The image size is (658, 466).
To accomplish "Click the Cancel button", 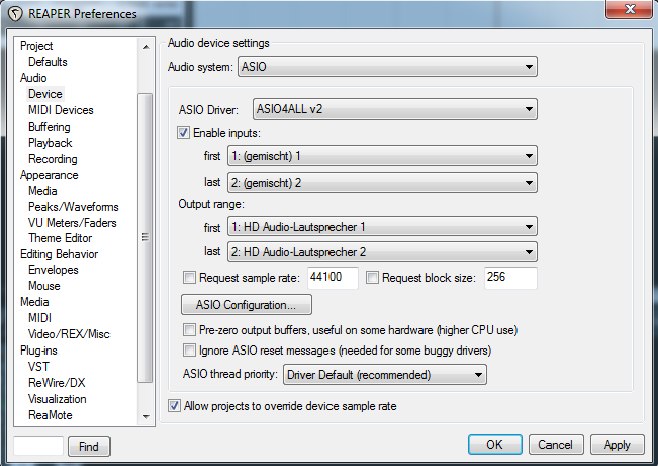I will click(556, 445).
